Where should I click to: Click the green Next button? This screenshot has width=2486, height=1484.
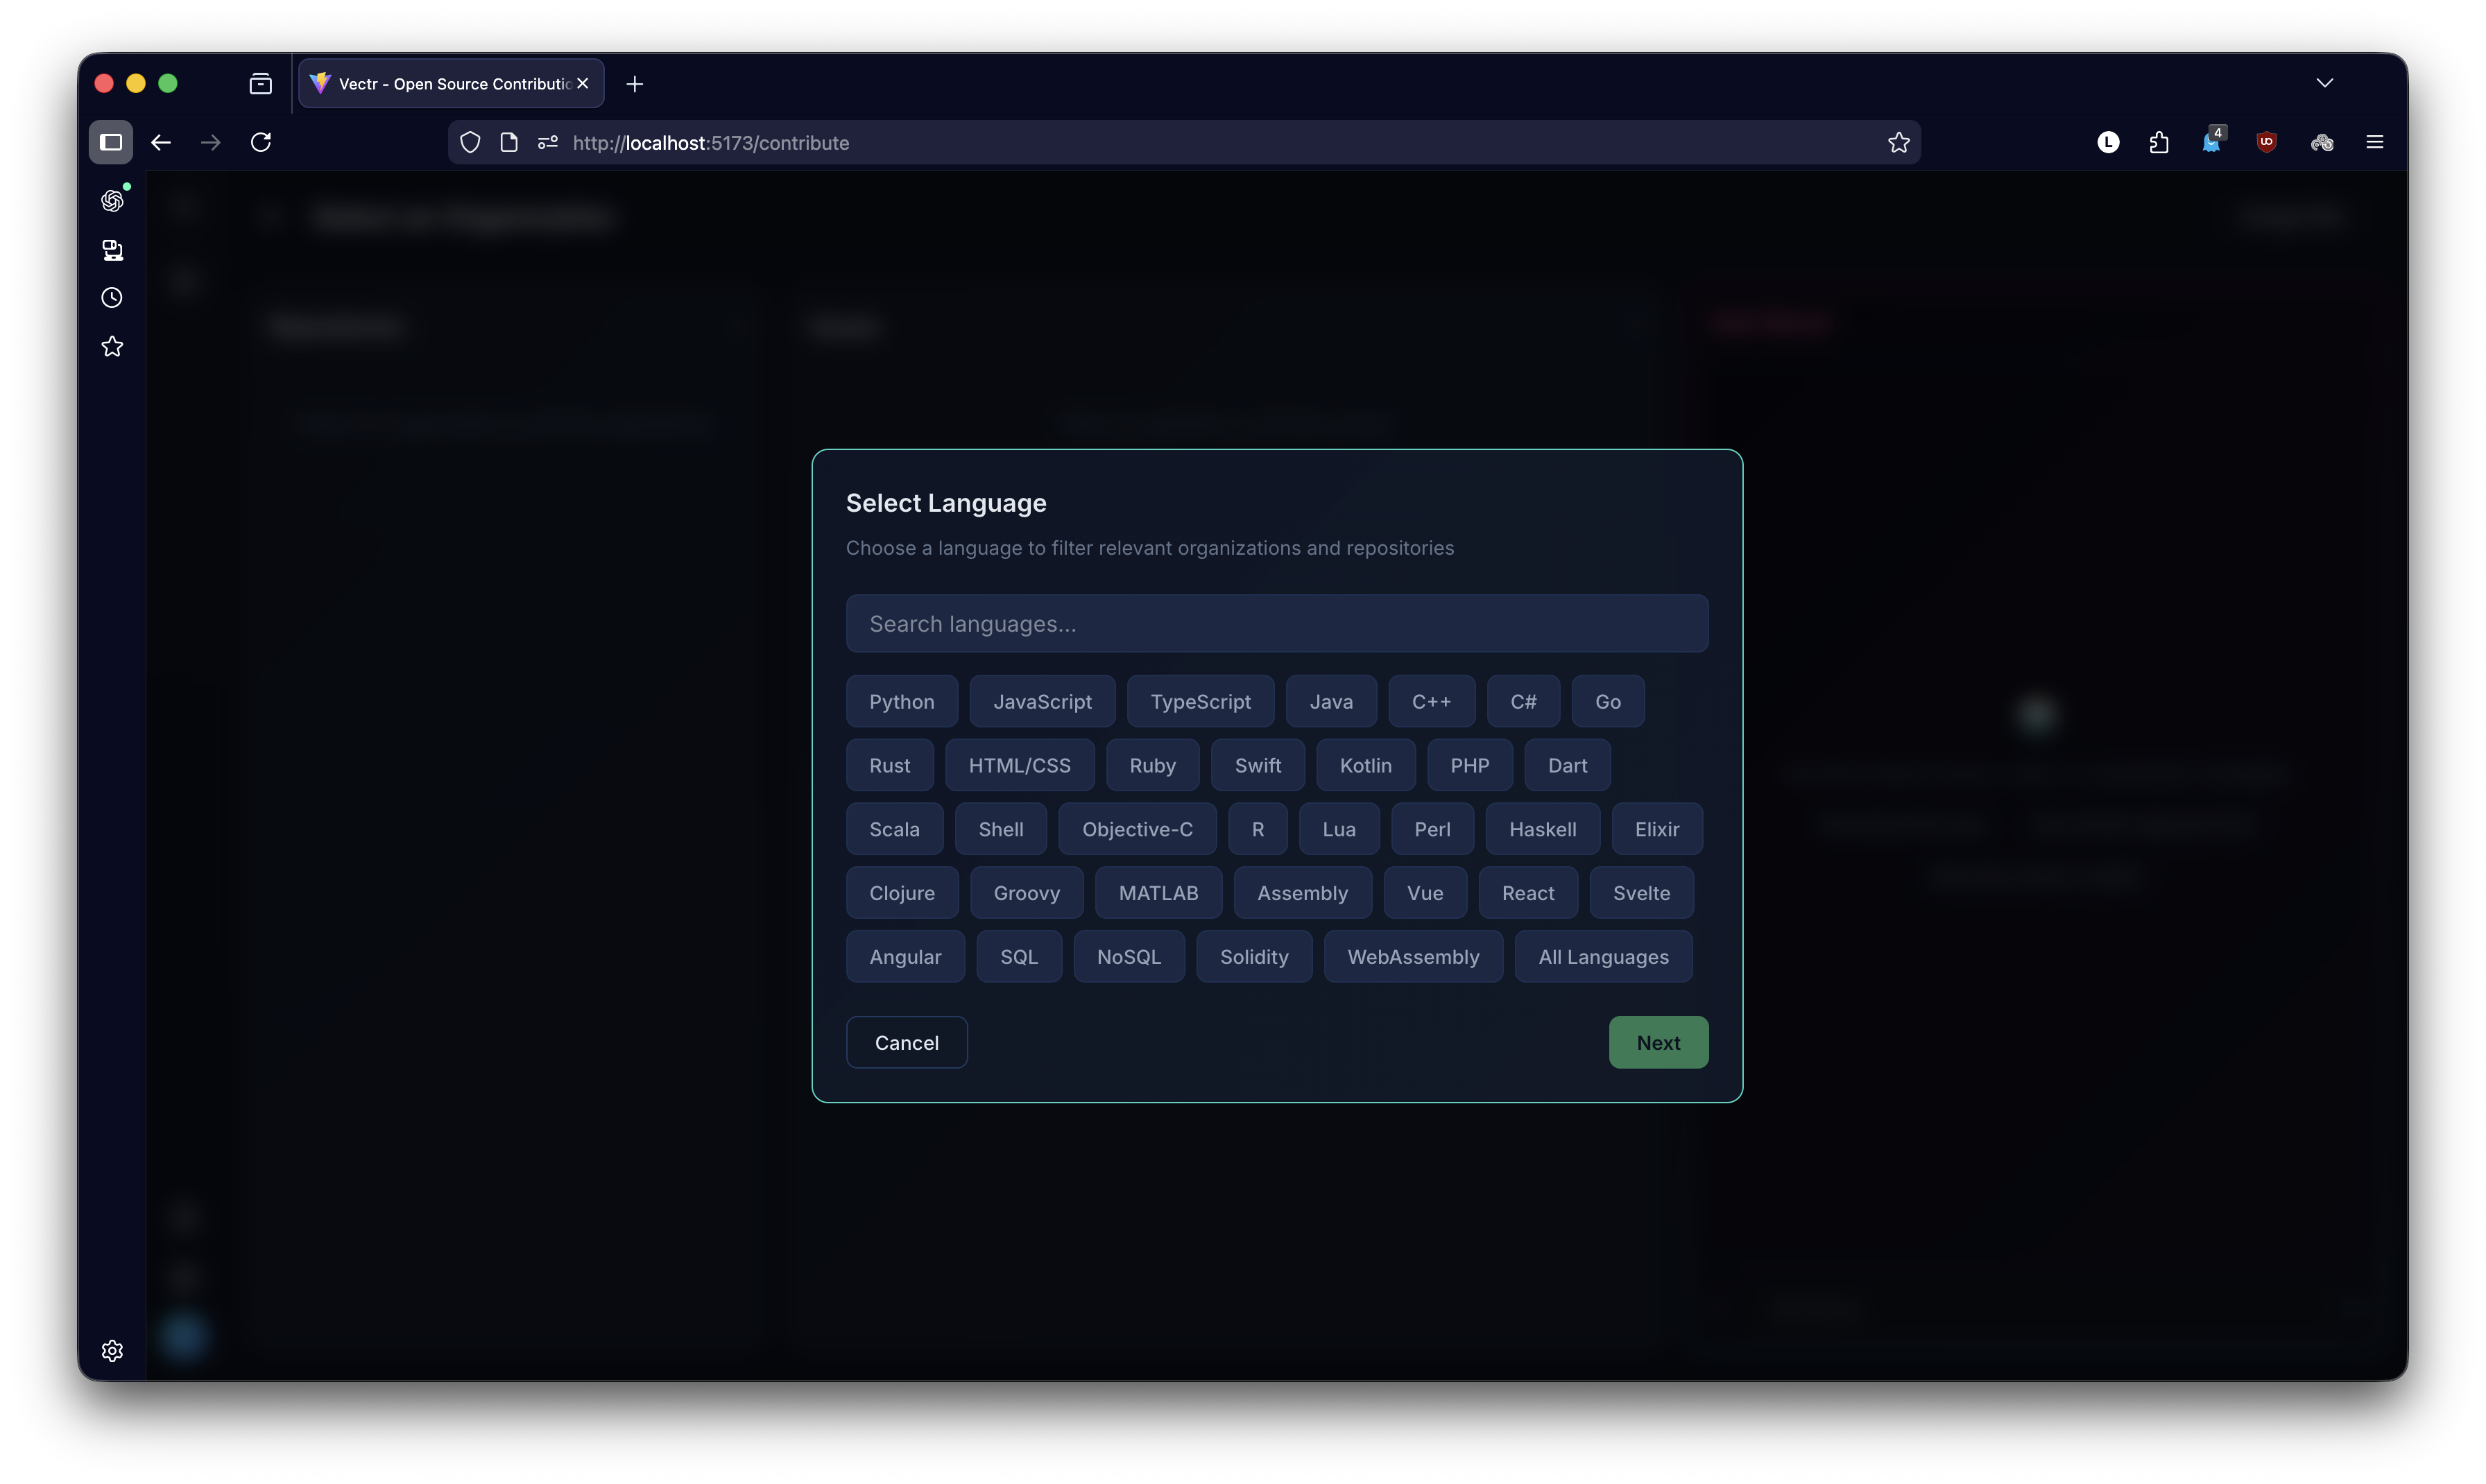pos(1657,1043)
